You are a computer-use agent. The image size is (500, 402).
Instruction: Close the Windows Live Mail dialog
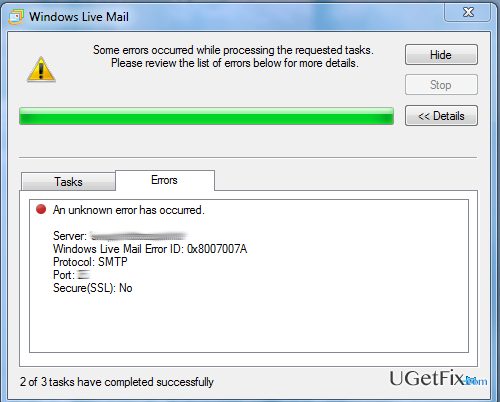coord(468,12)
